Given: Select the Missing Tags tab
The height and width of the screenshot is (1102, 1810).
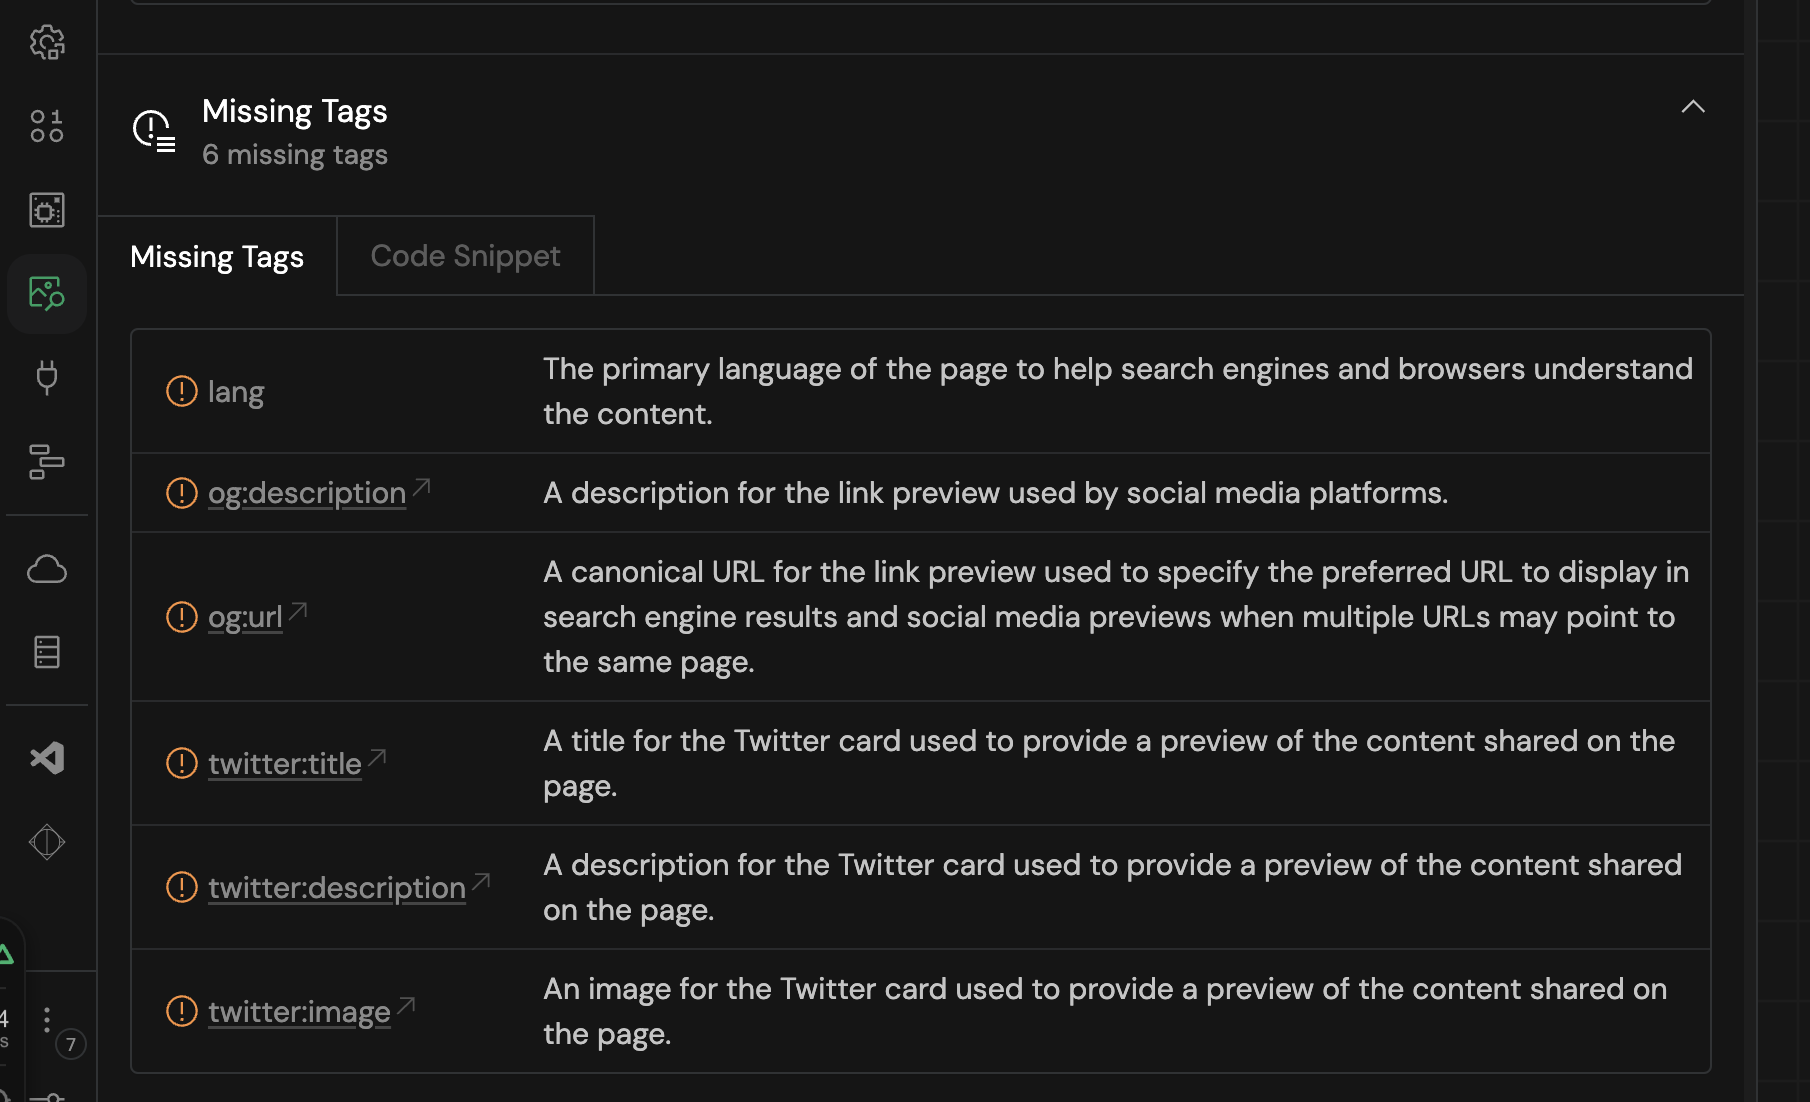Looking at the screenshot, I should tap(217, 257).
